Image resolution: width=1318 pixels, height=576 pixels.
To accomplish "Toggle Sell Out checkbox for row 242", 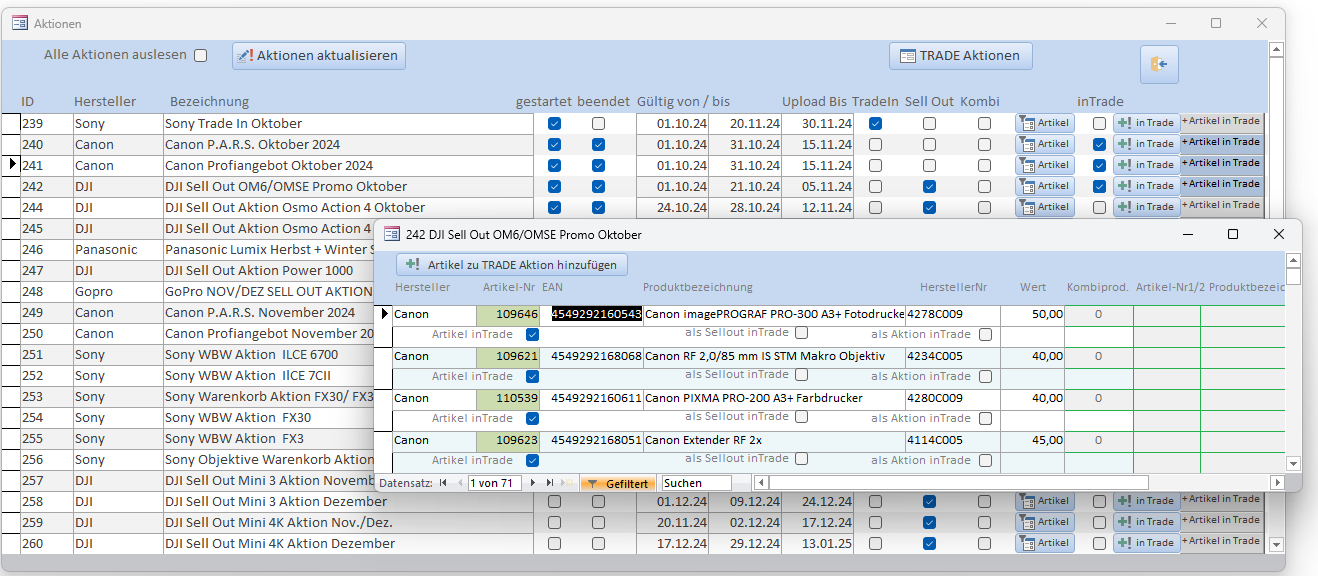I will (x=929, y=187).
